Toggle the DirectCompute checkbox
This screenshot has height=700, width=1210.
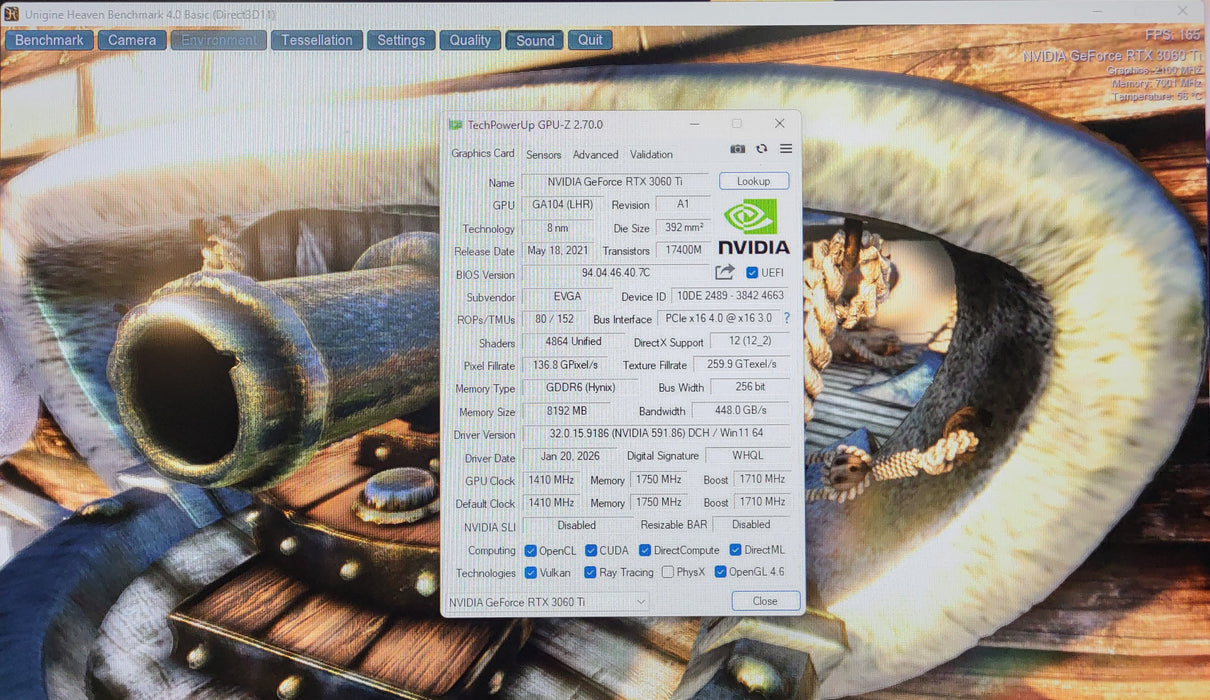coord(645,551)
